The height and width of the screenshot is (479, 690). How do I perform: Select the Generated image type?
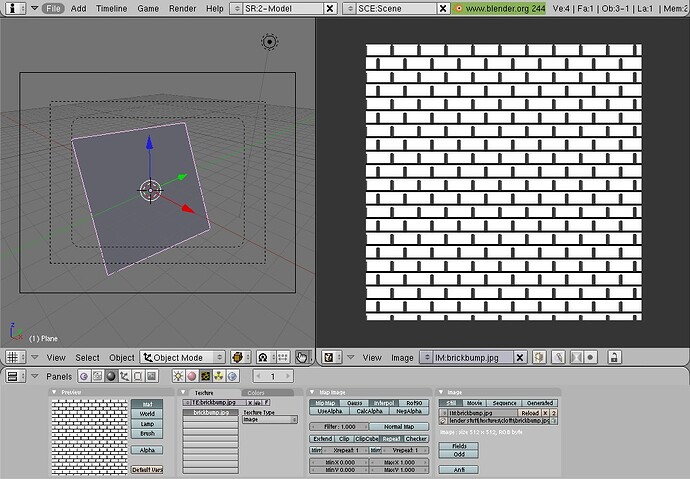540,403
